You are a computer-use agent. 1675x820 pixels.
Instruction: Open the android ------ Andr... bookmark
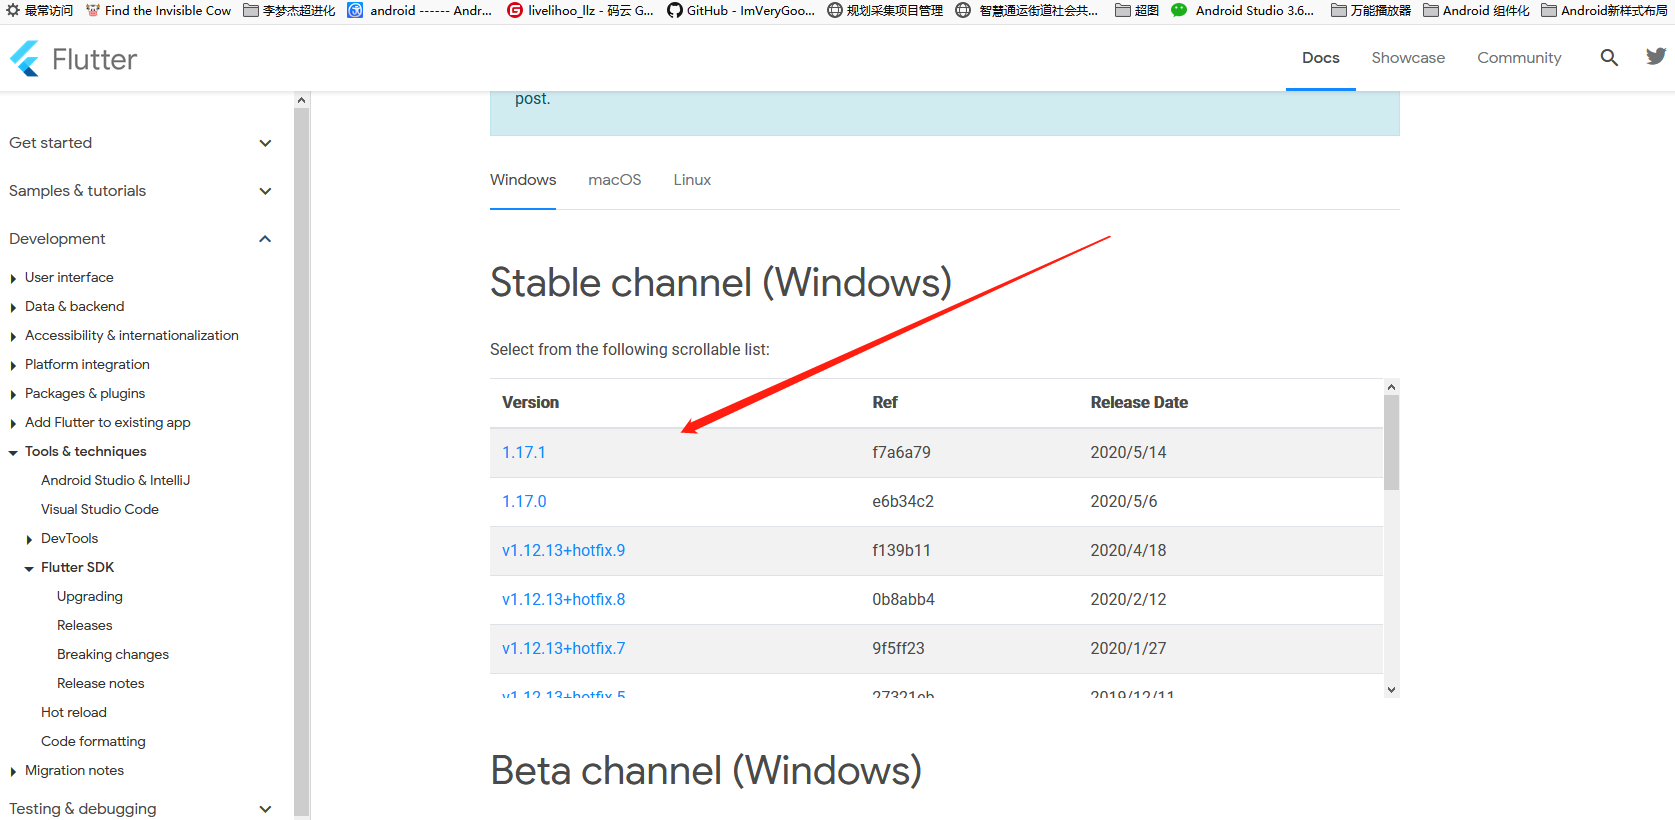pyautogui.click(x=420, y=10)
